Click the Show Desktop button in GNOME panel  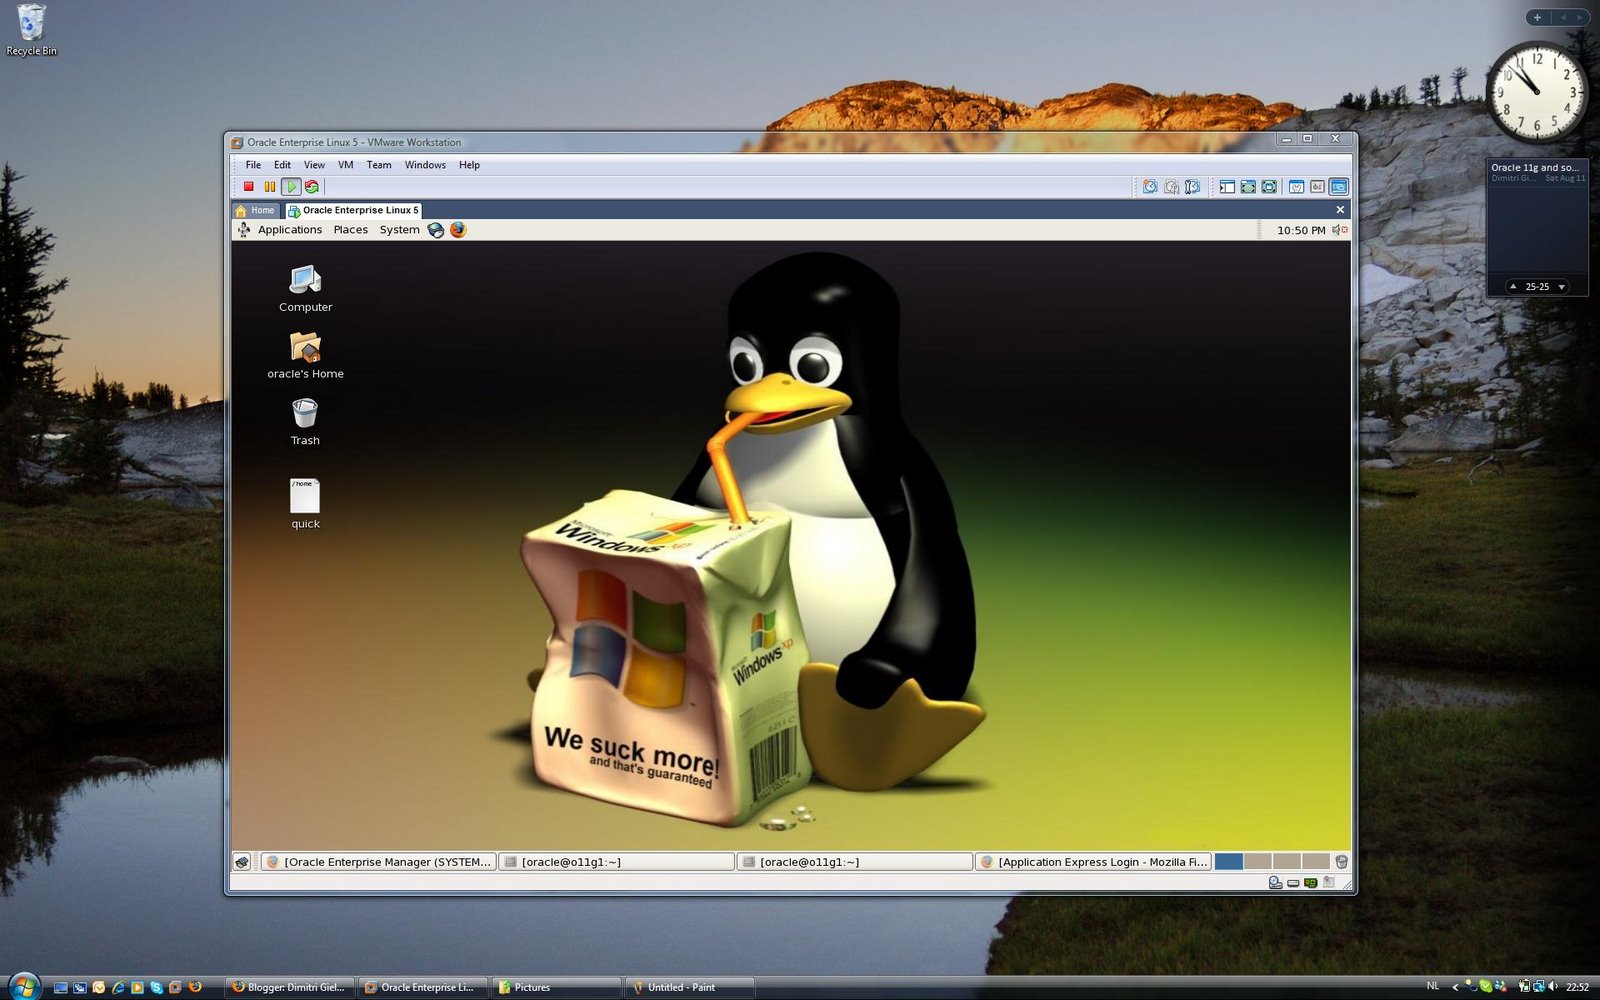[242, 862]
